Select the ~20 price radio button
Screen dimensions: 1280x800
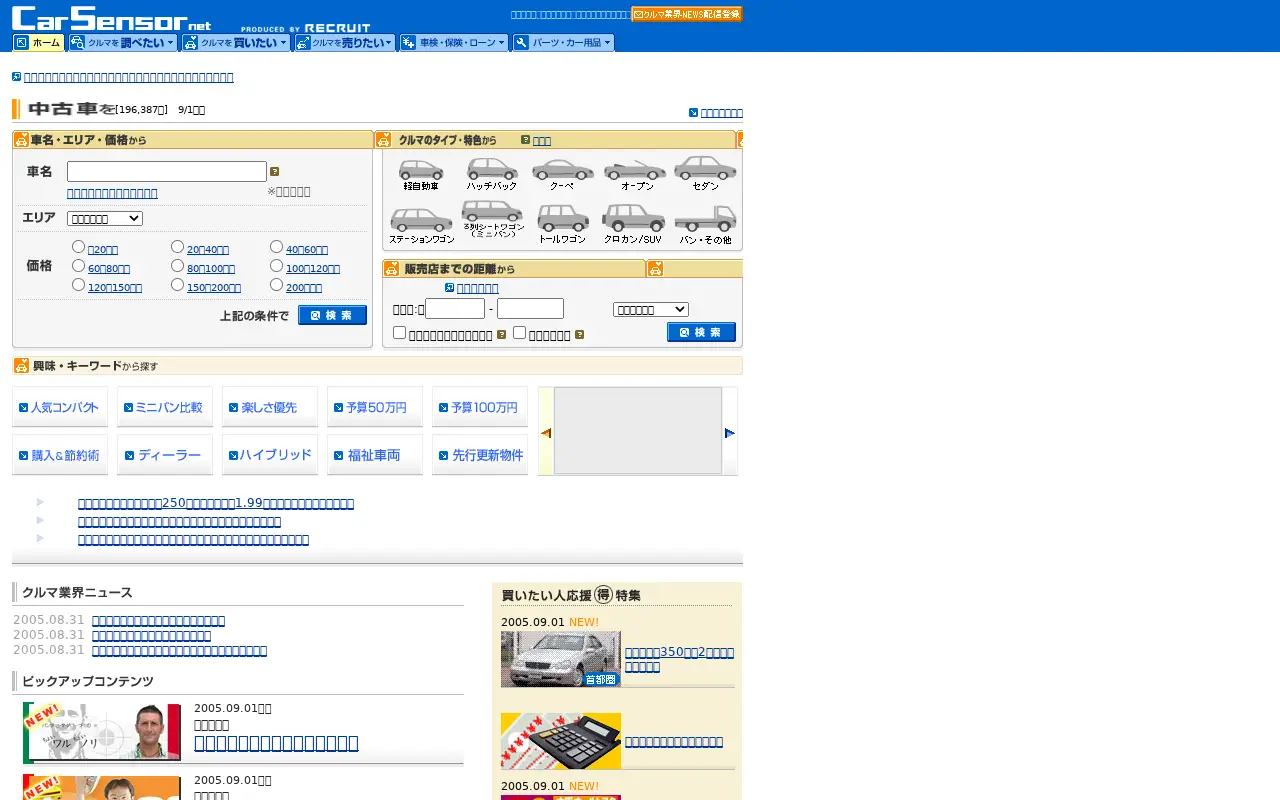click(x=78, y=247)
